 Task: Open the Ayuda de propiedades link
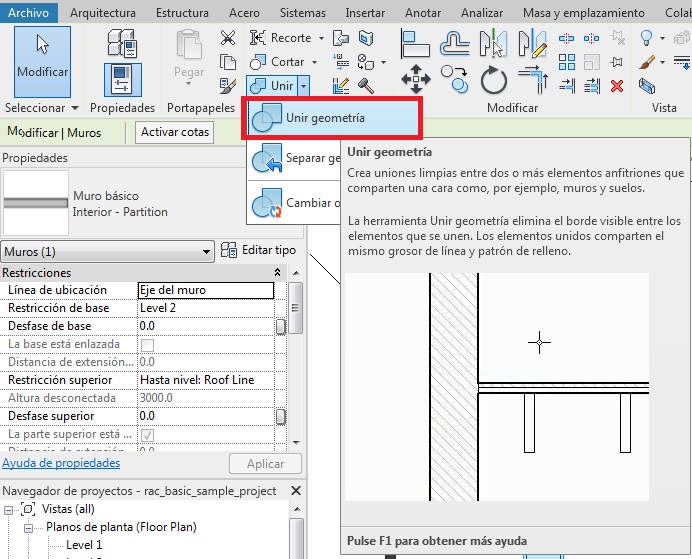click(x=61, y=463)
